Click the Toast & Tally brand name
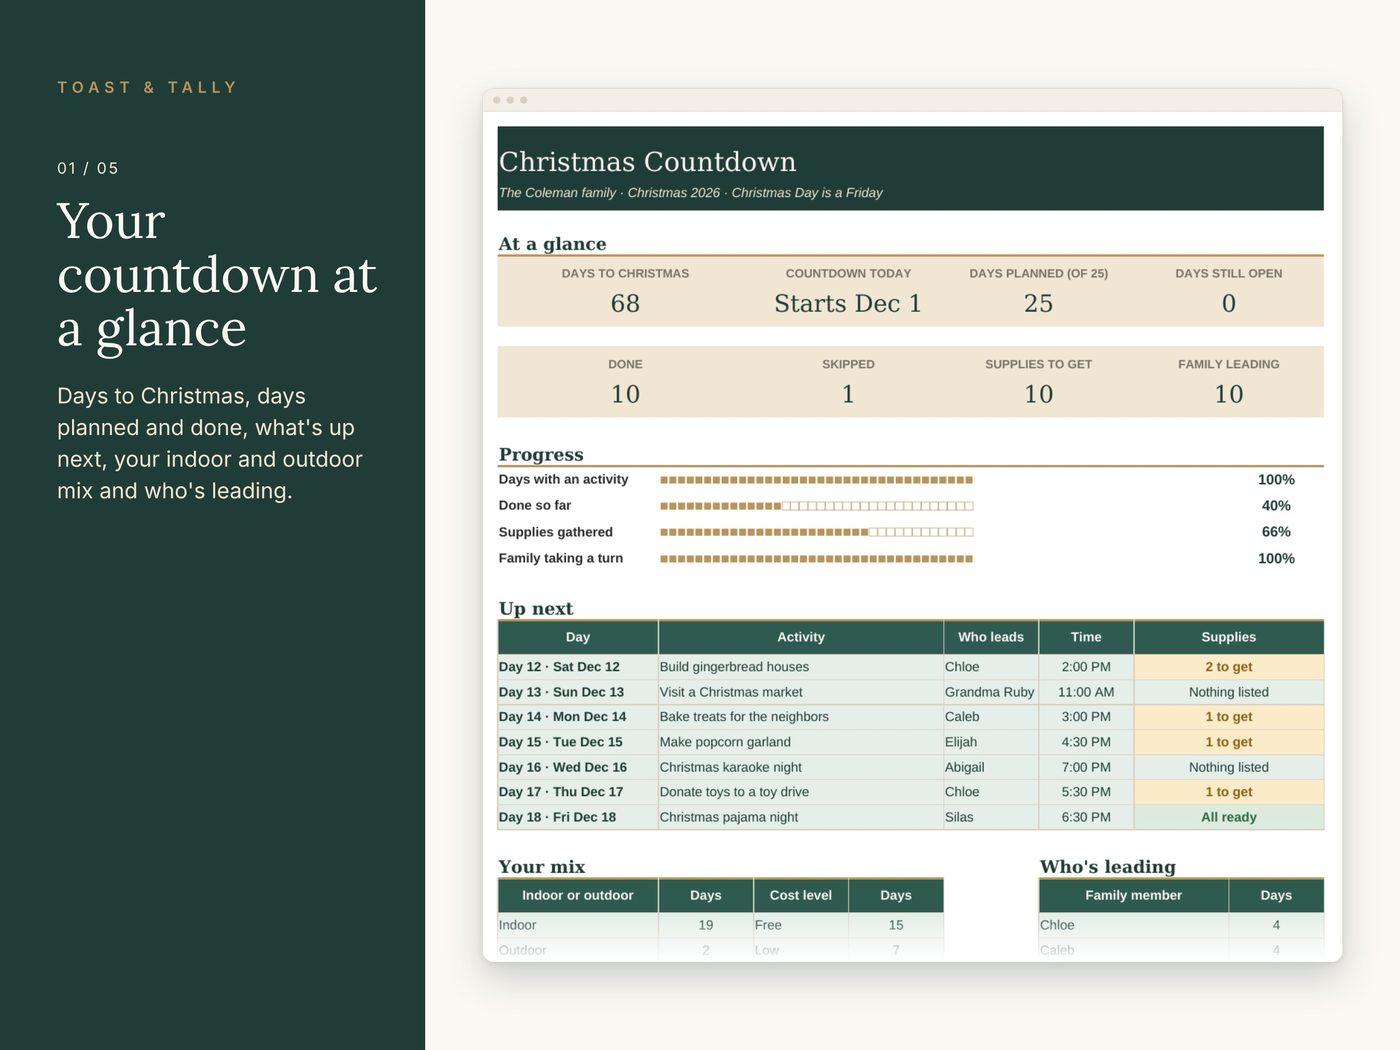Viewport: 1400px width, 1050px height. click(x=147, y=88)
